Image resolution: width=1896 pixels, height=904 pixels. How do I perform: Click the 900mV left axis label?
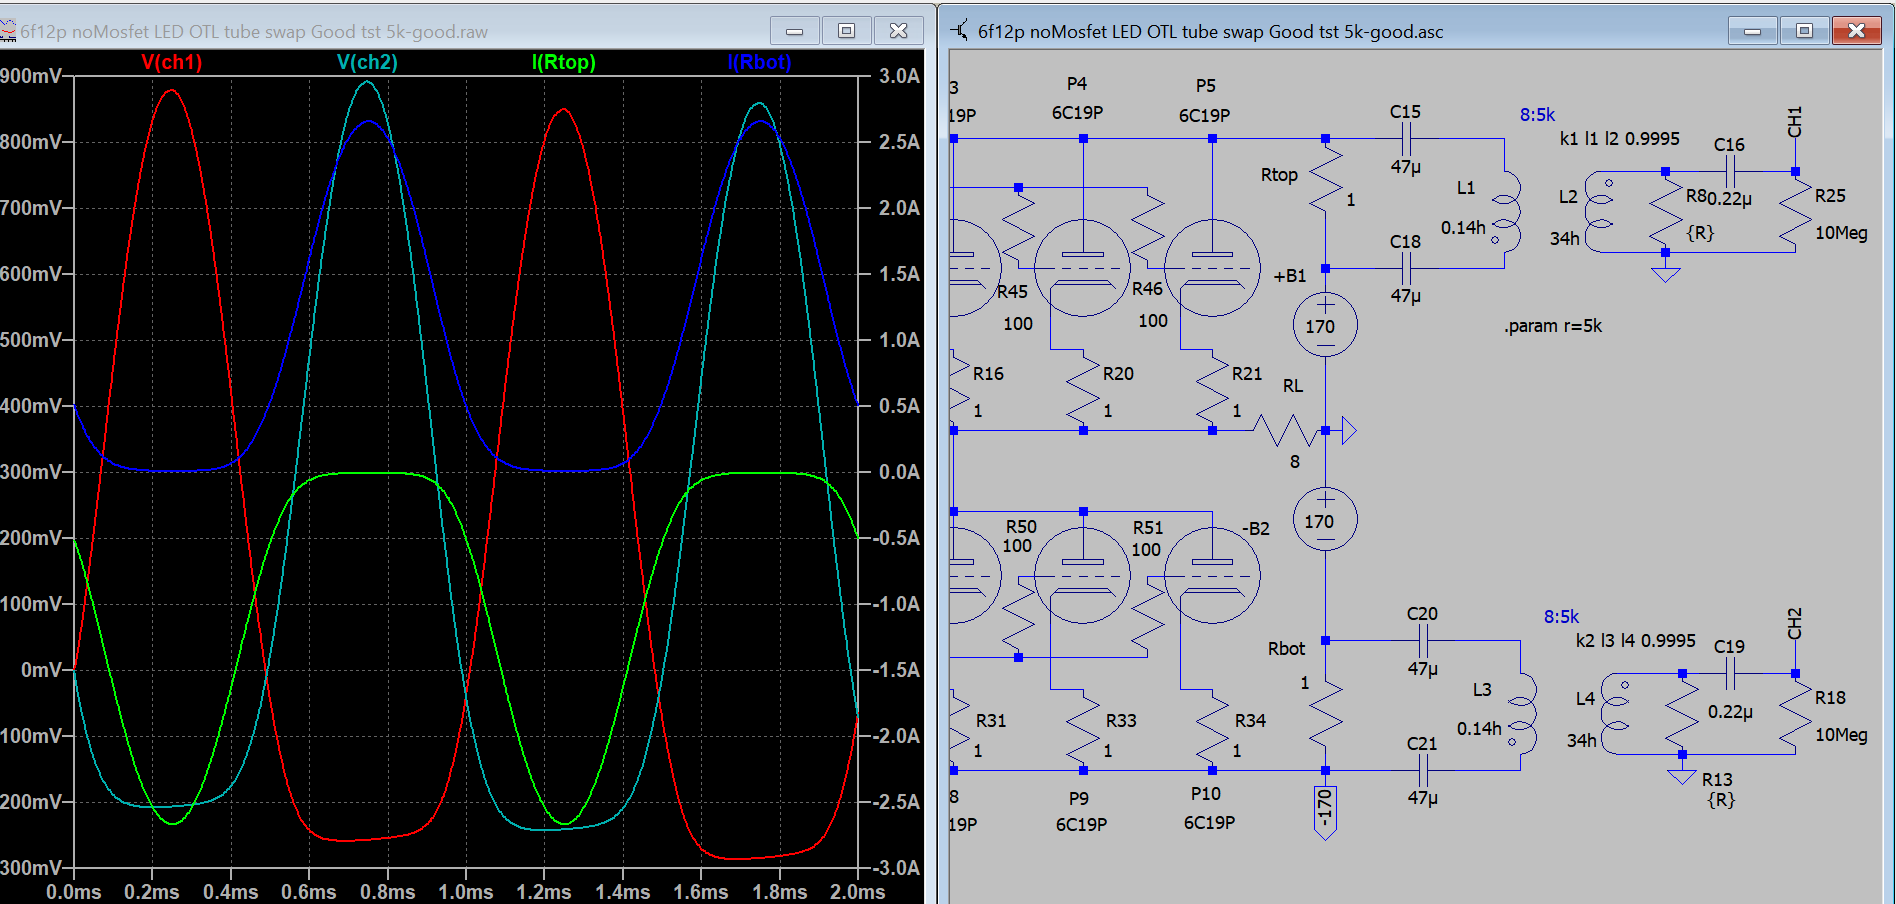pos(31,76)
